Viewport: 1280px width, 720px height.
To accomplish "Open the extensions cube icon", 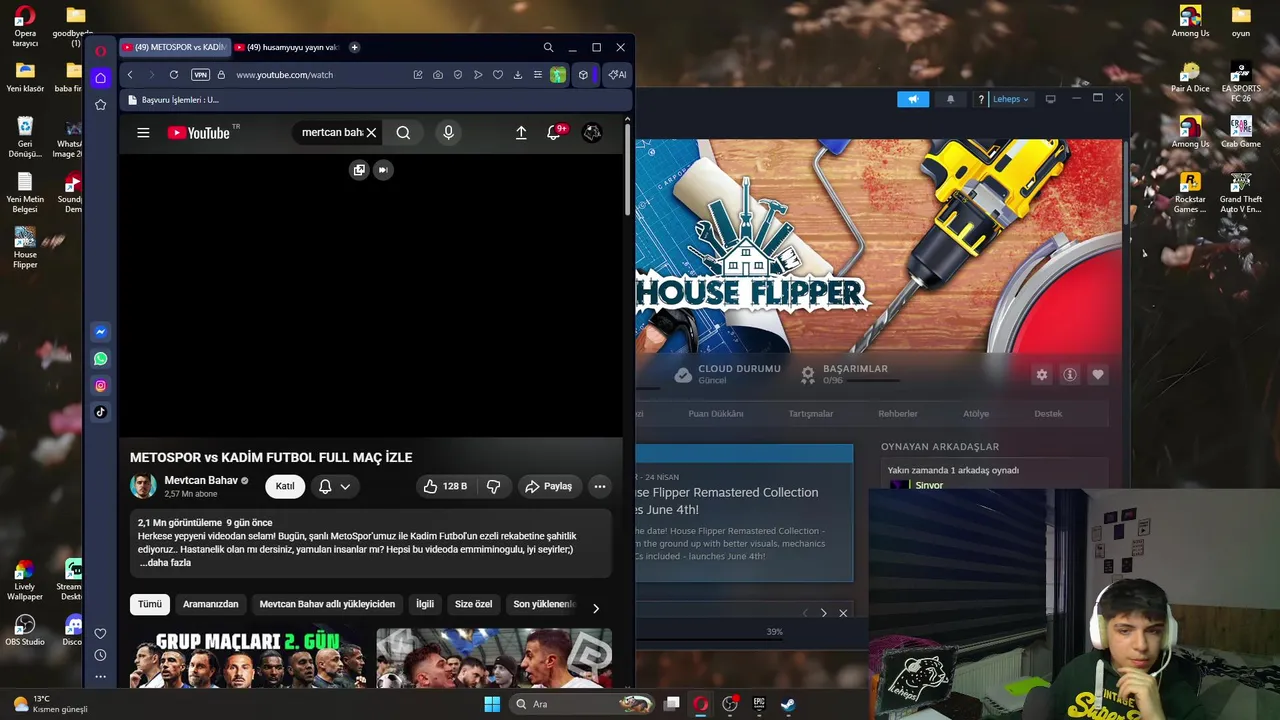I will (583, 75).
